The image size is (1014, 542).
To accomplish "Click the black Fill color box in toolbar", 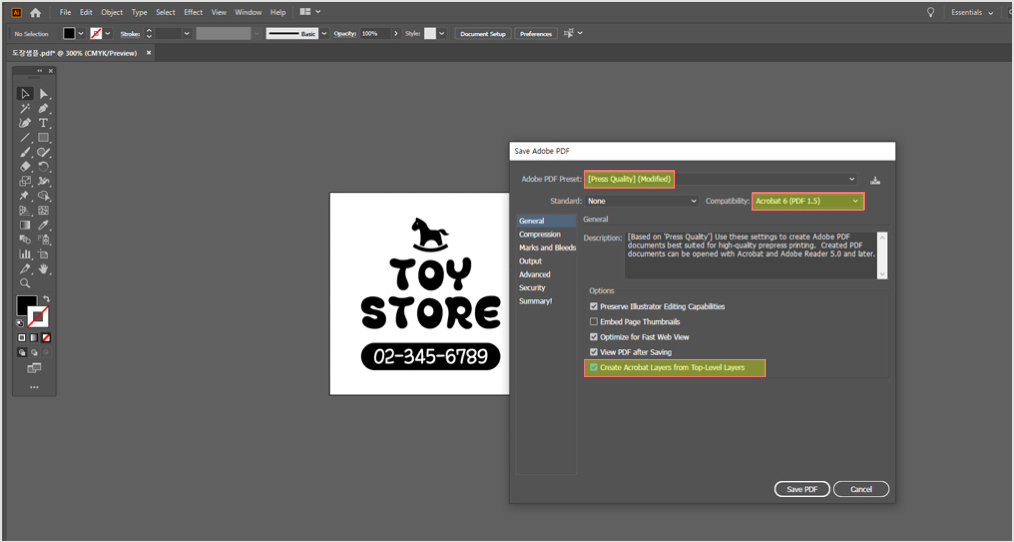I will pyautogui.click(x=27, y=305).
